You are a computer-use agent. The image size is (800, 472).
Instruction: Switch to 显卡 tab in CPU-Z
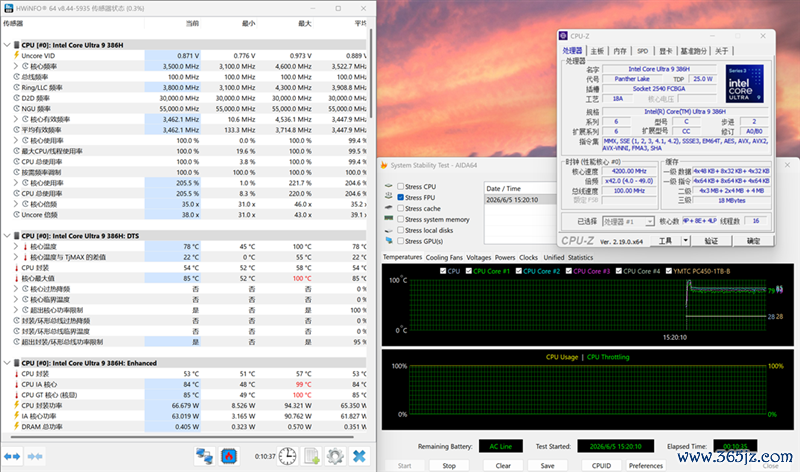665,51
